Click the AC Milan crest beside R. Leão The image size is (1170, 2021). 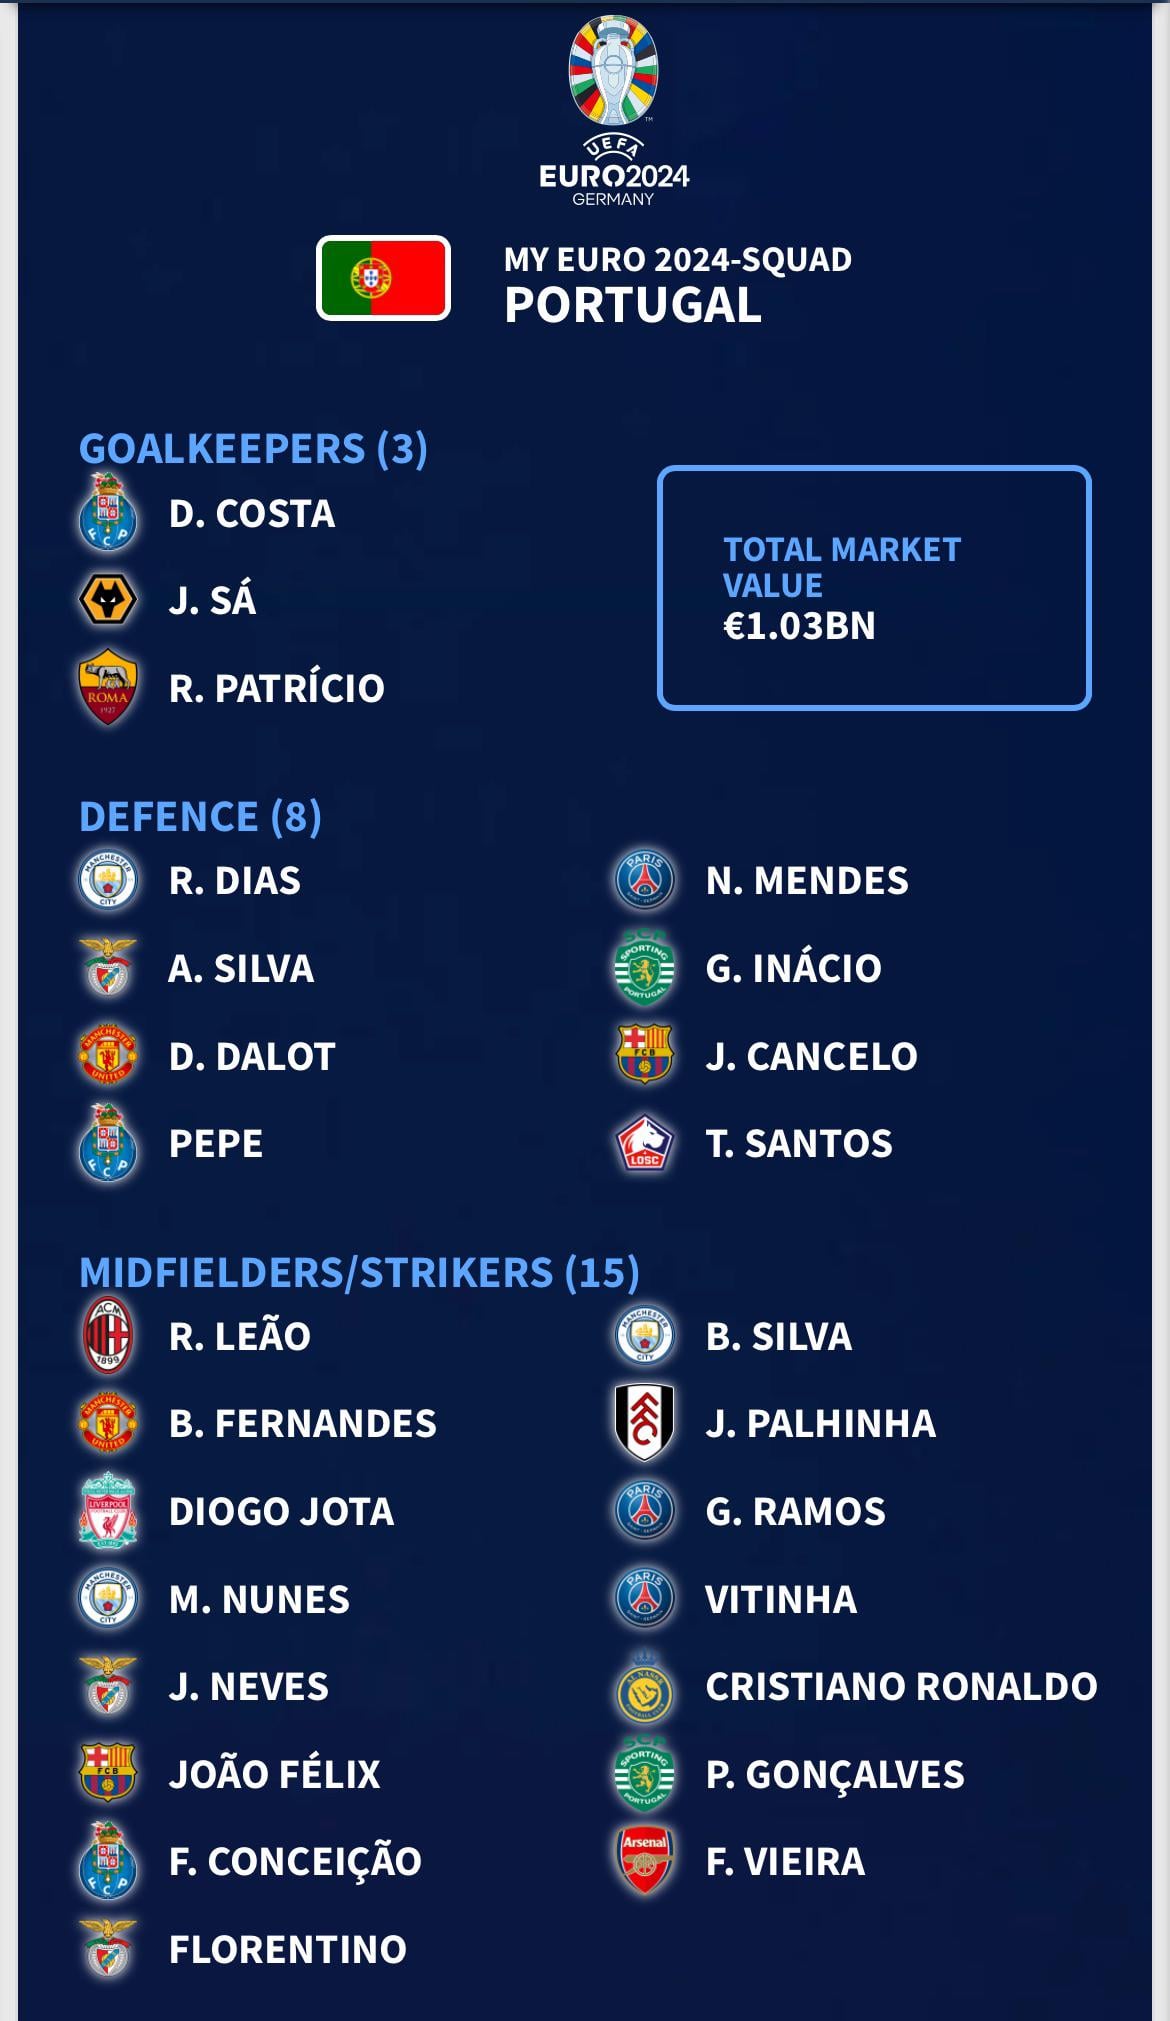(x=108, y=1335)
